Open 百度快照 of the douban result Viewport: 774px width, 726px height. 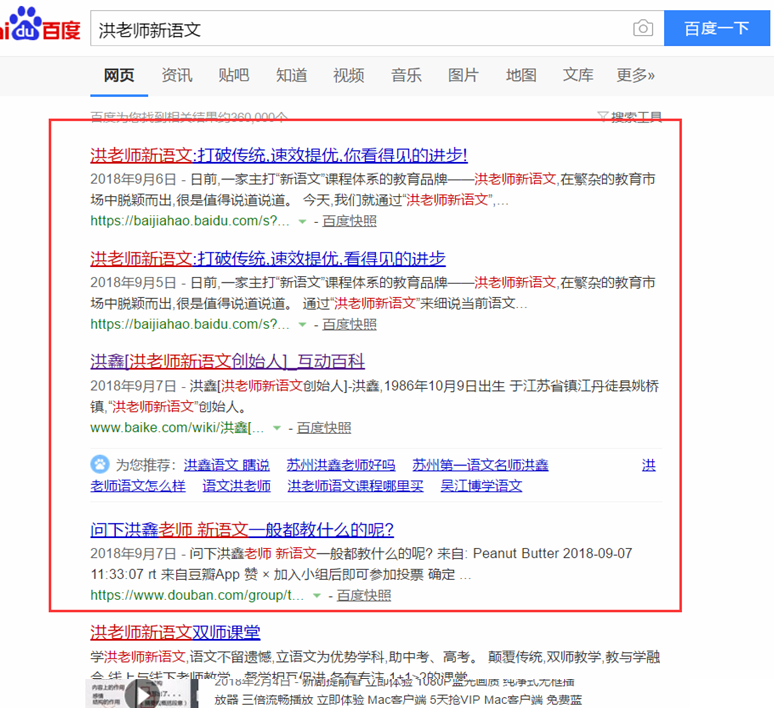pyautogui.click(x=364, y=595)
